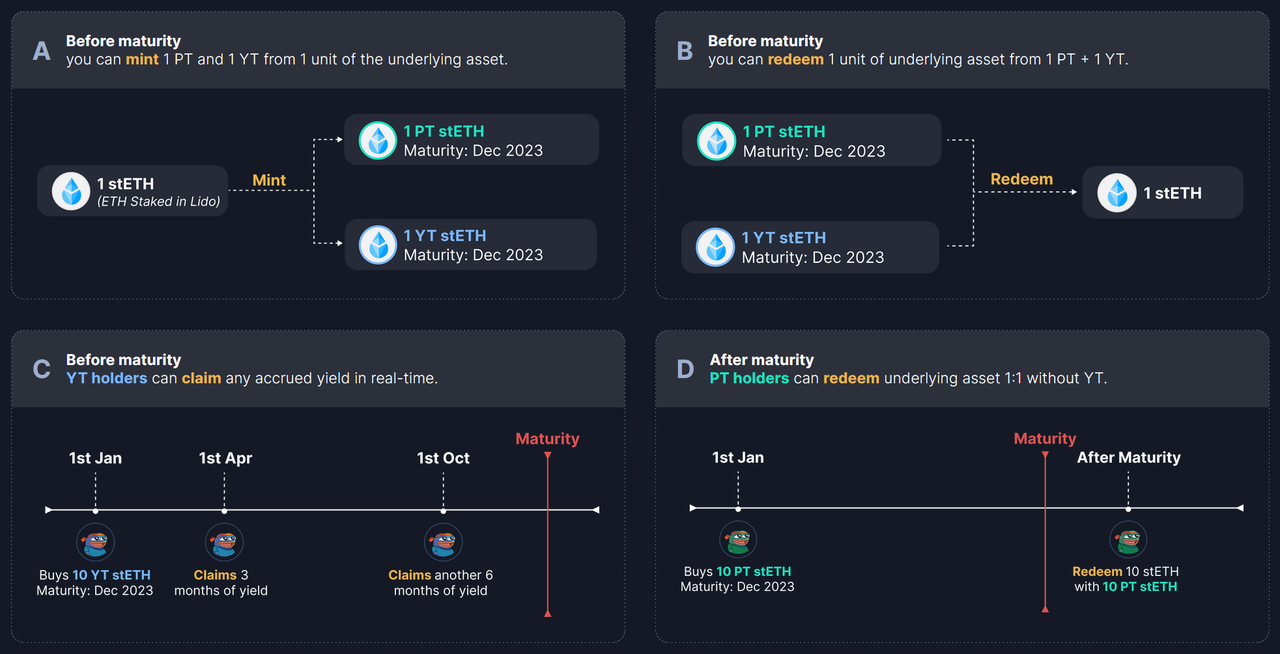This screenshot has height=654, width=1280.
Task: Select the 1 YT stETH token icon in section A
Action: [x=378, y=245]
